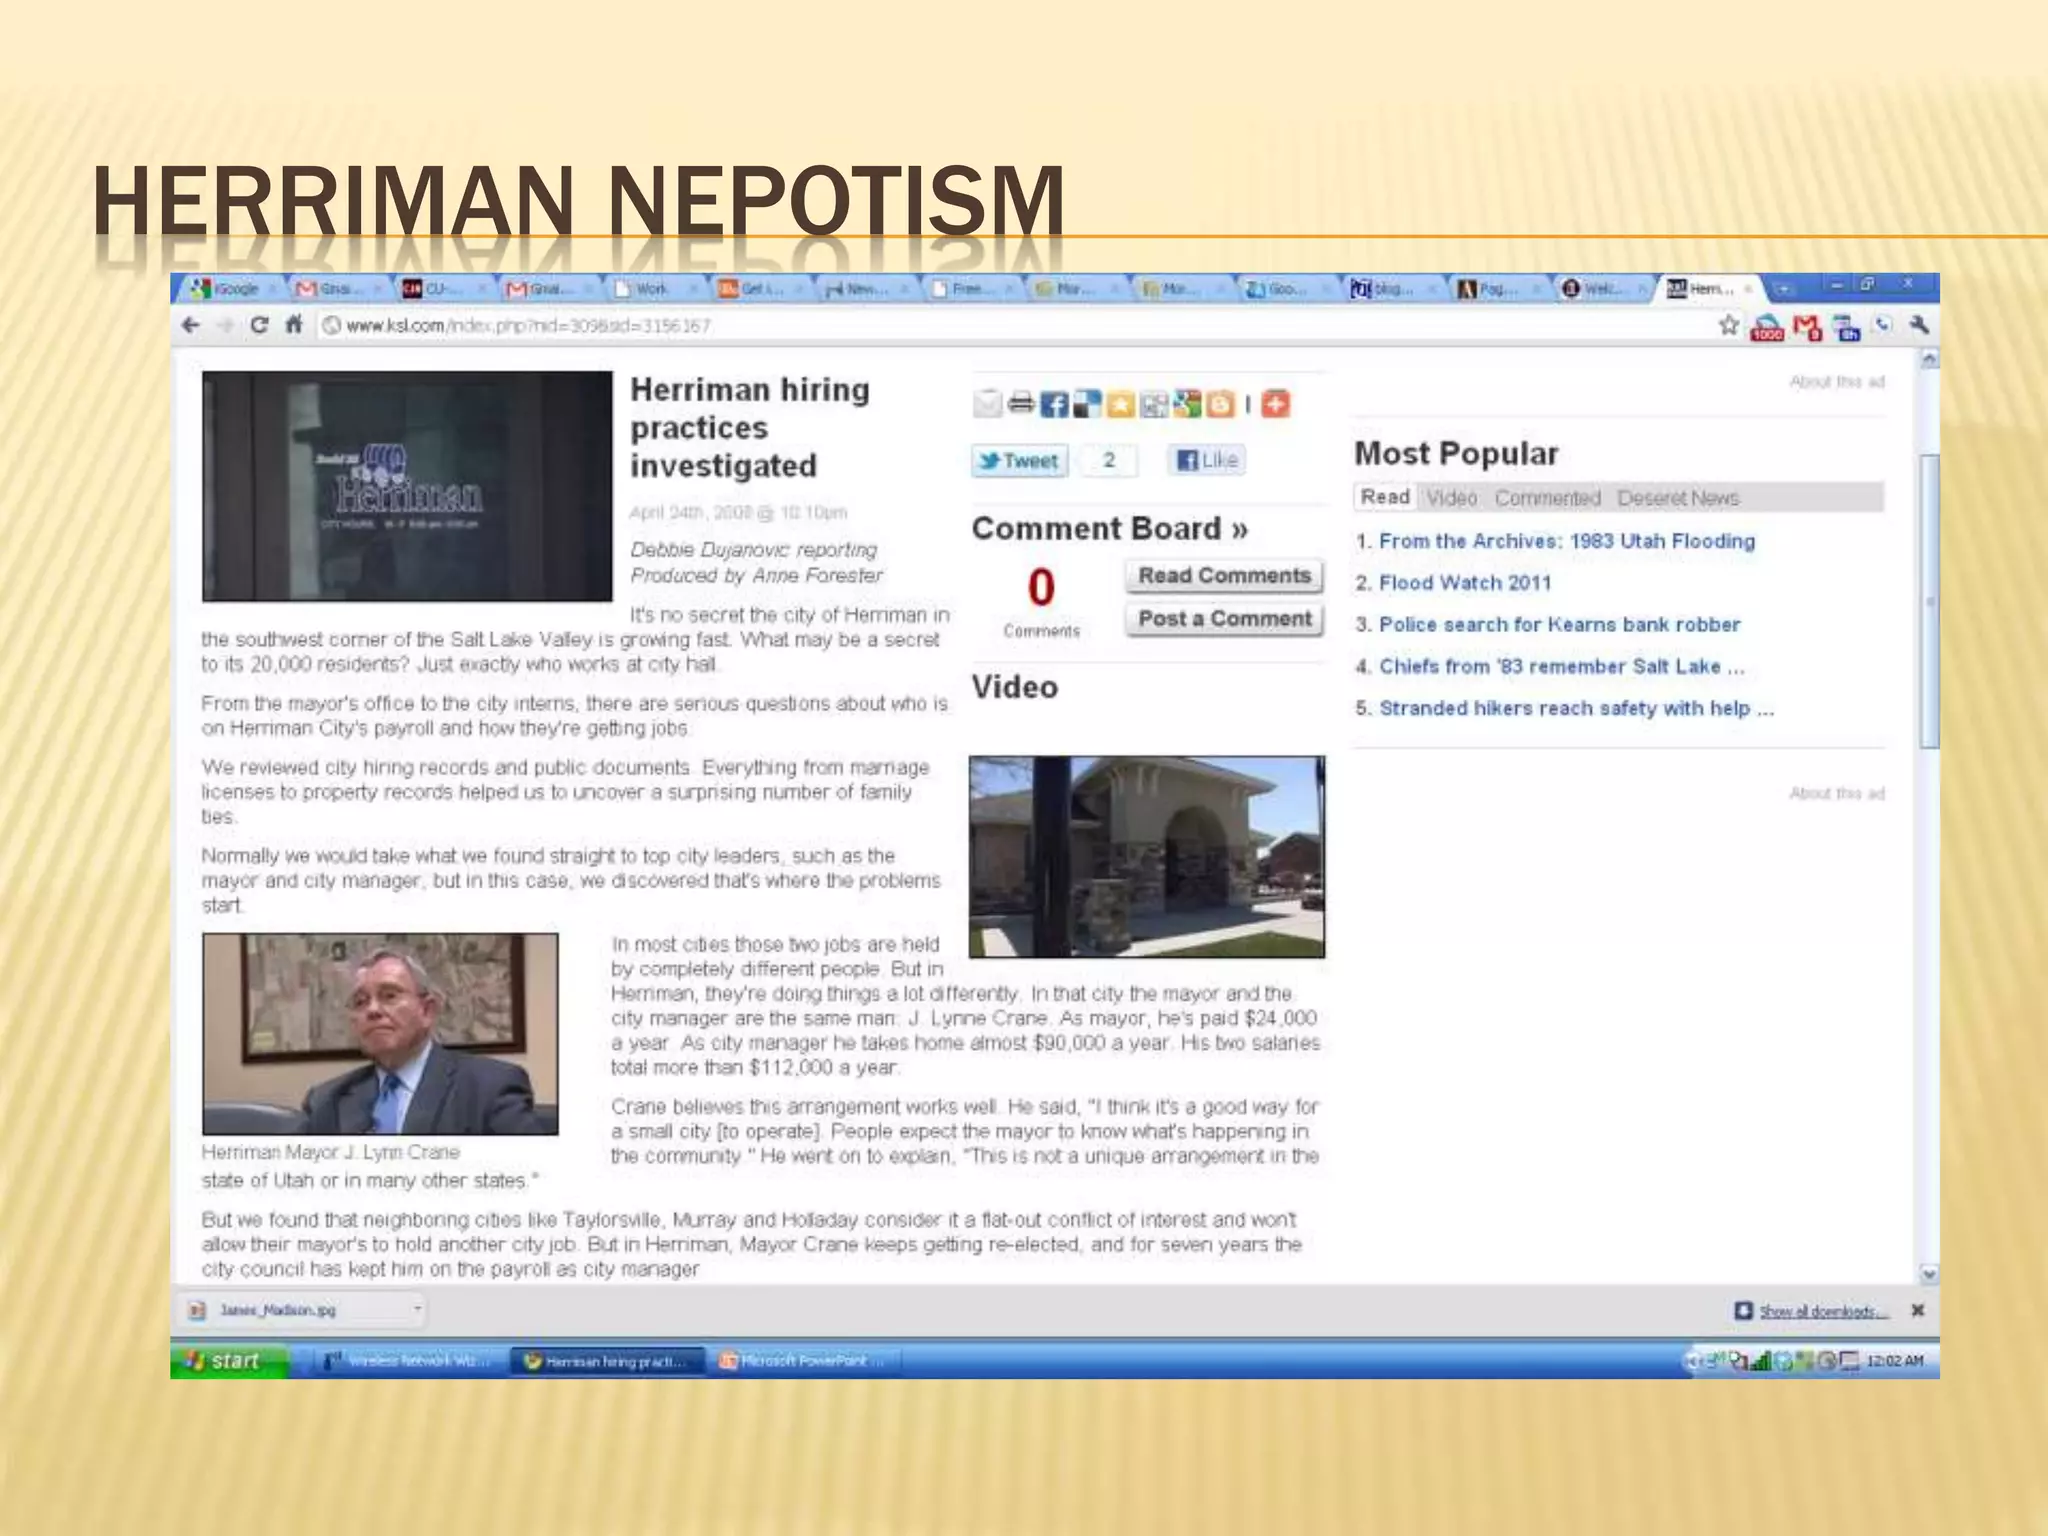Open 'Chiefs from '83 remember Salt Lake' link

point(1562,667)
